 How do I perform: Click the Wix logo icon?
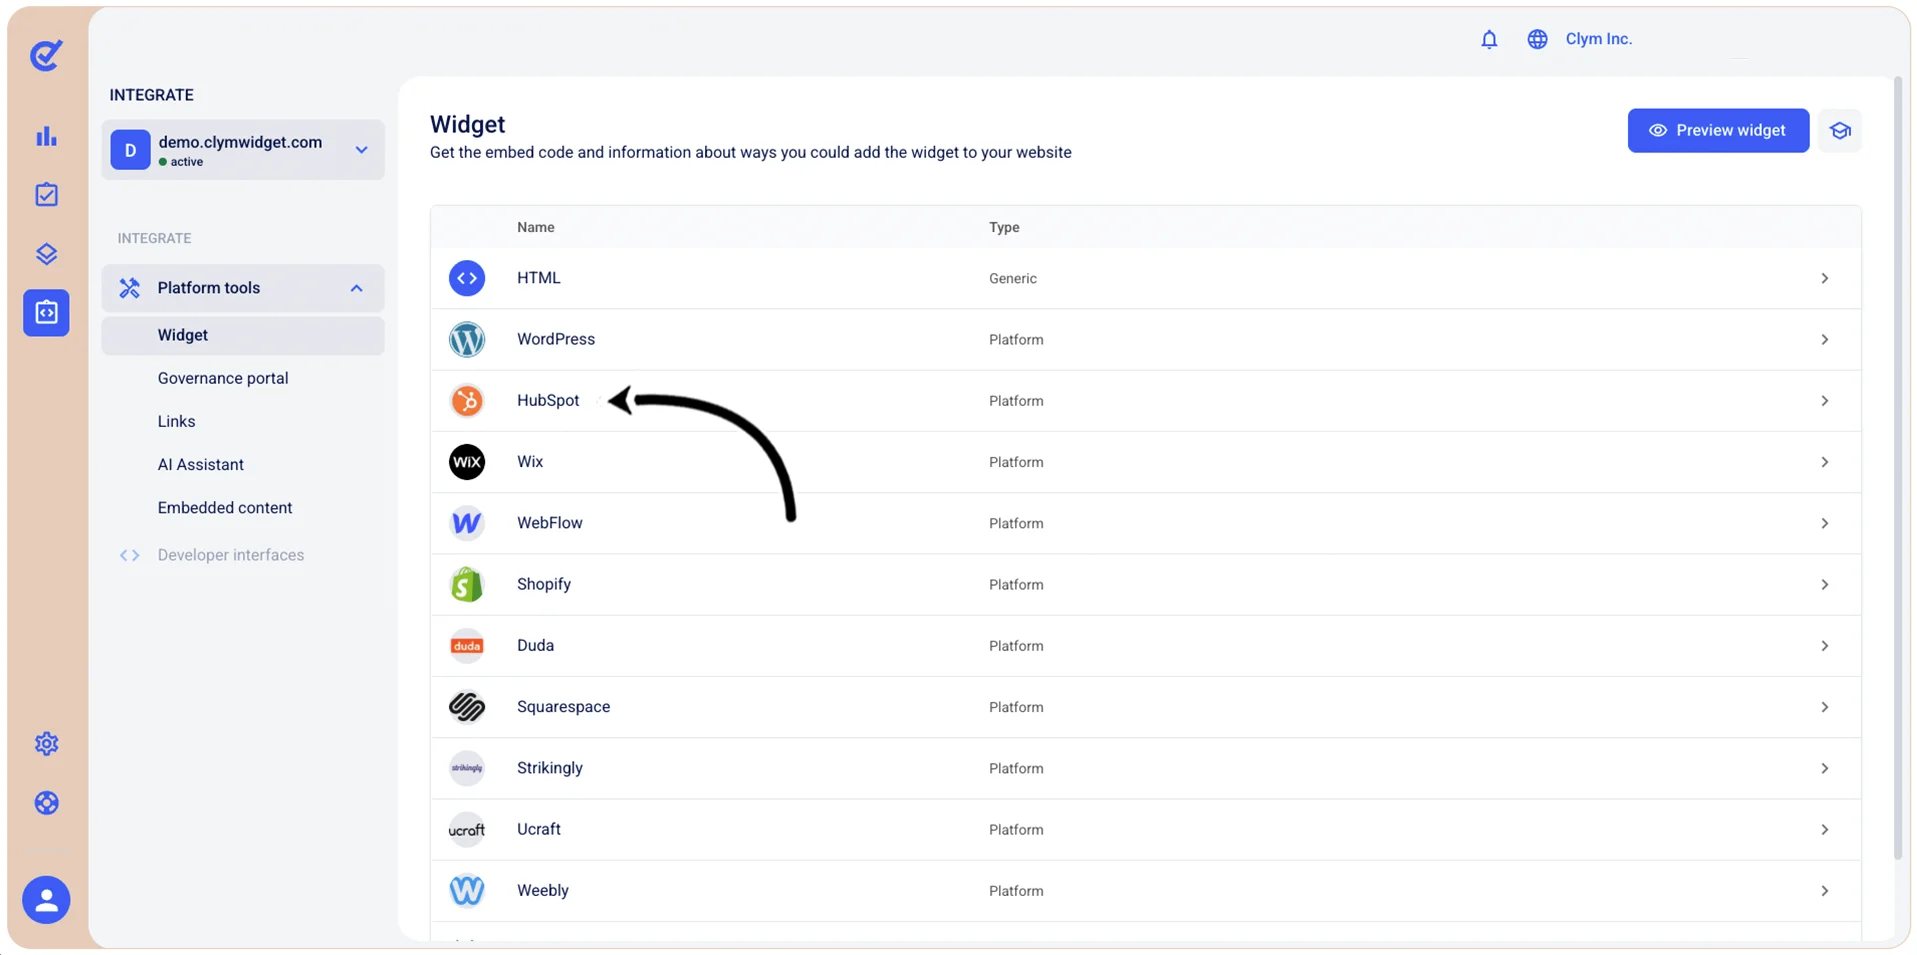[x=467, y=462]
